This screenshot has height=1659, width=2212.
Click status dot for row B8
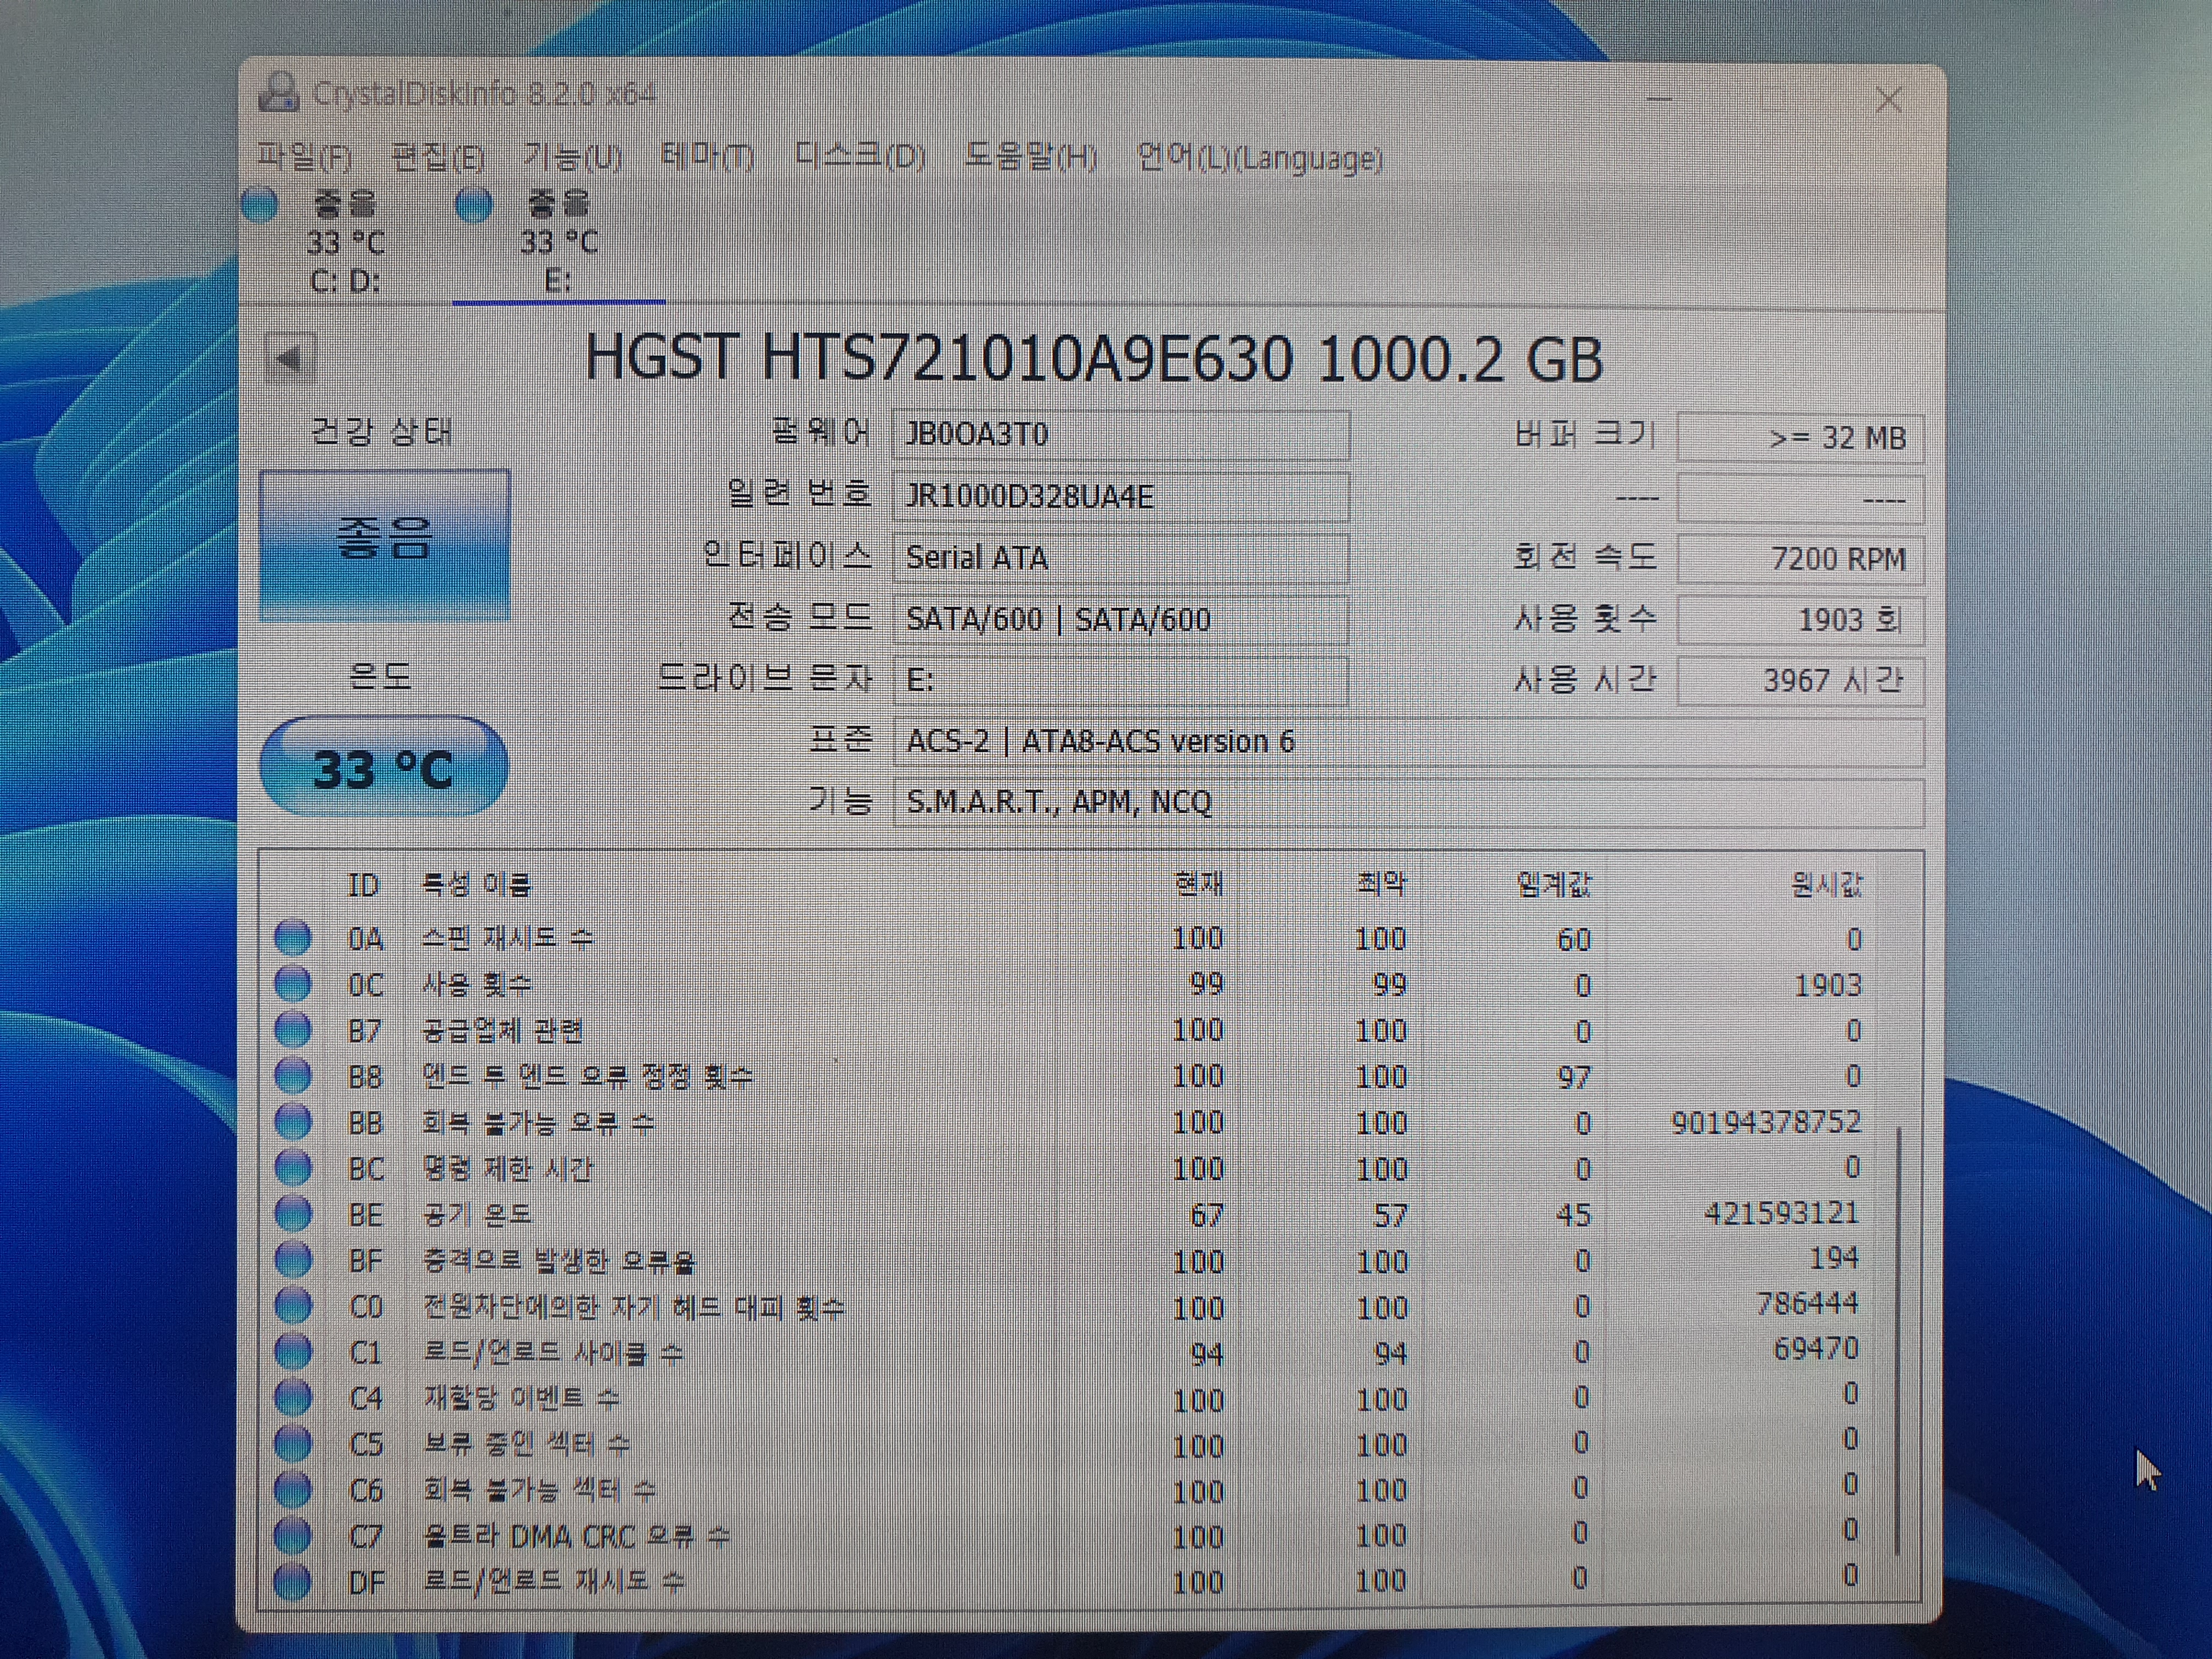coord(292,1076)
